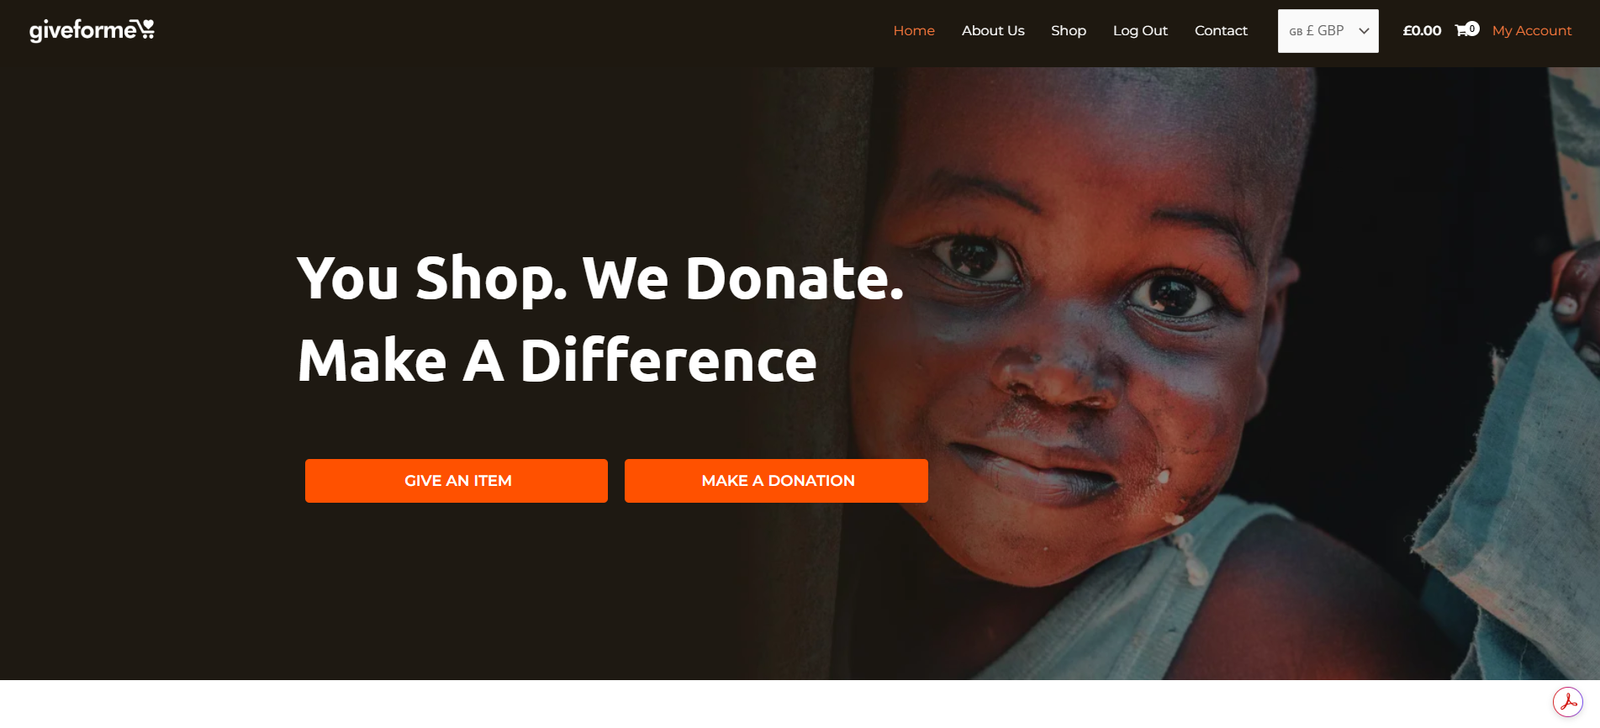
Task: Click the GB country code in the currency box
Action: coord(1295,32)
